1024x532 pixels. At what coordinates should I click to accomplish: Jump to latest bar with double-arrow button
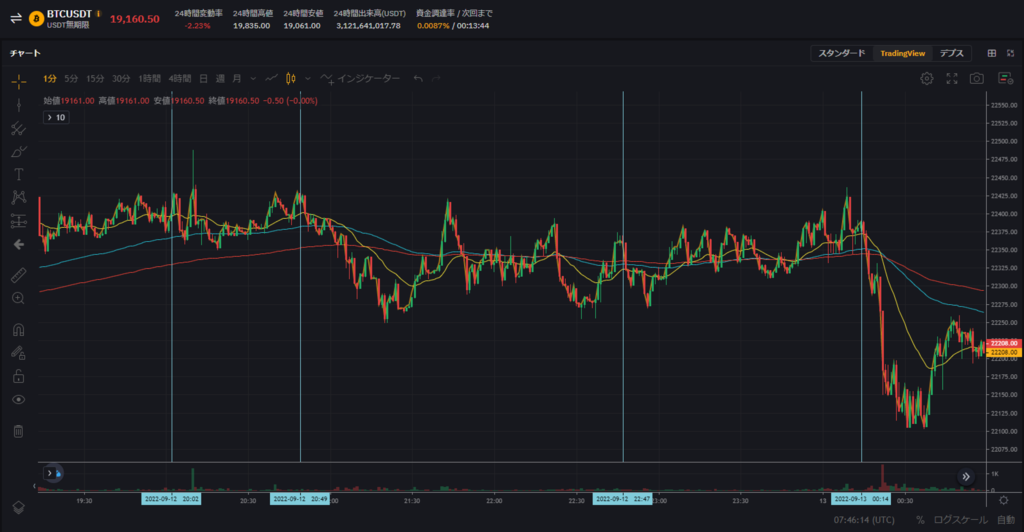(x=966, y=477)
